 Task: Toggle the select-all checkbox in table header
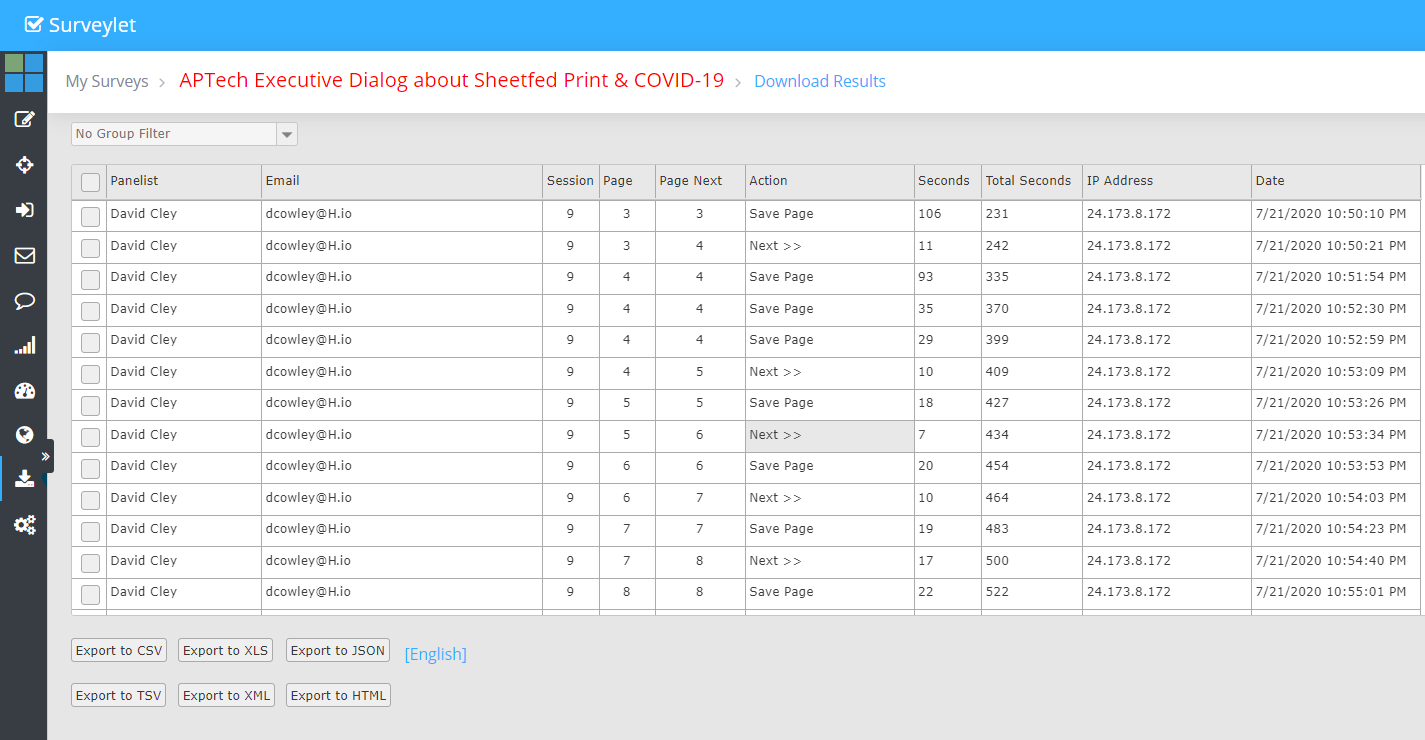(x=90, y=182)
